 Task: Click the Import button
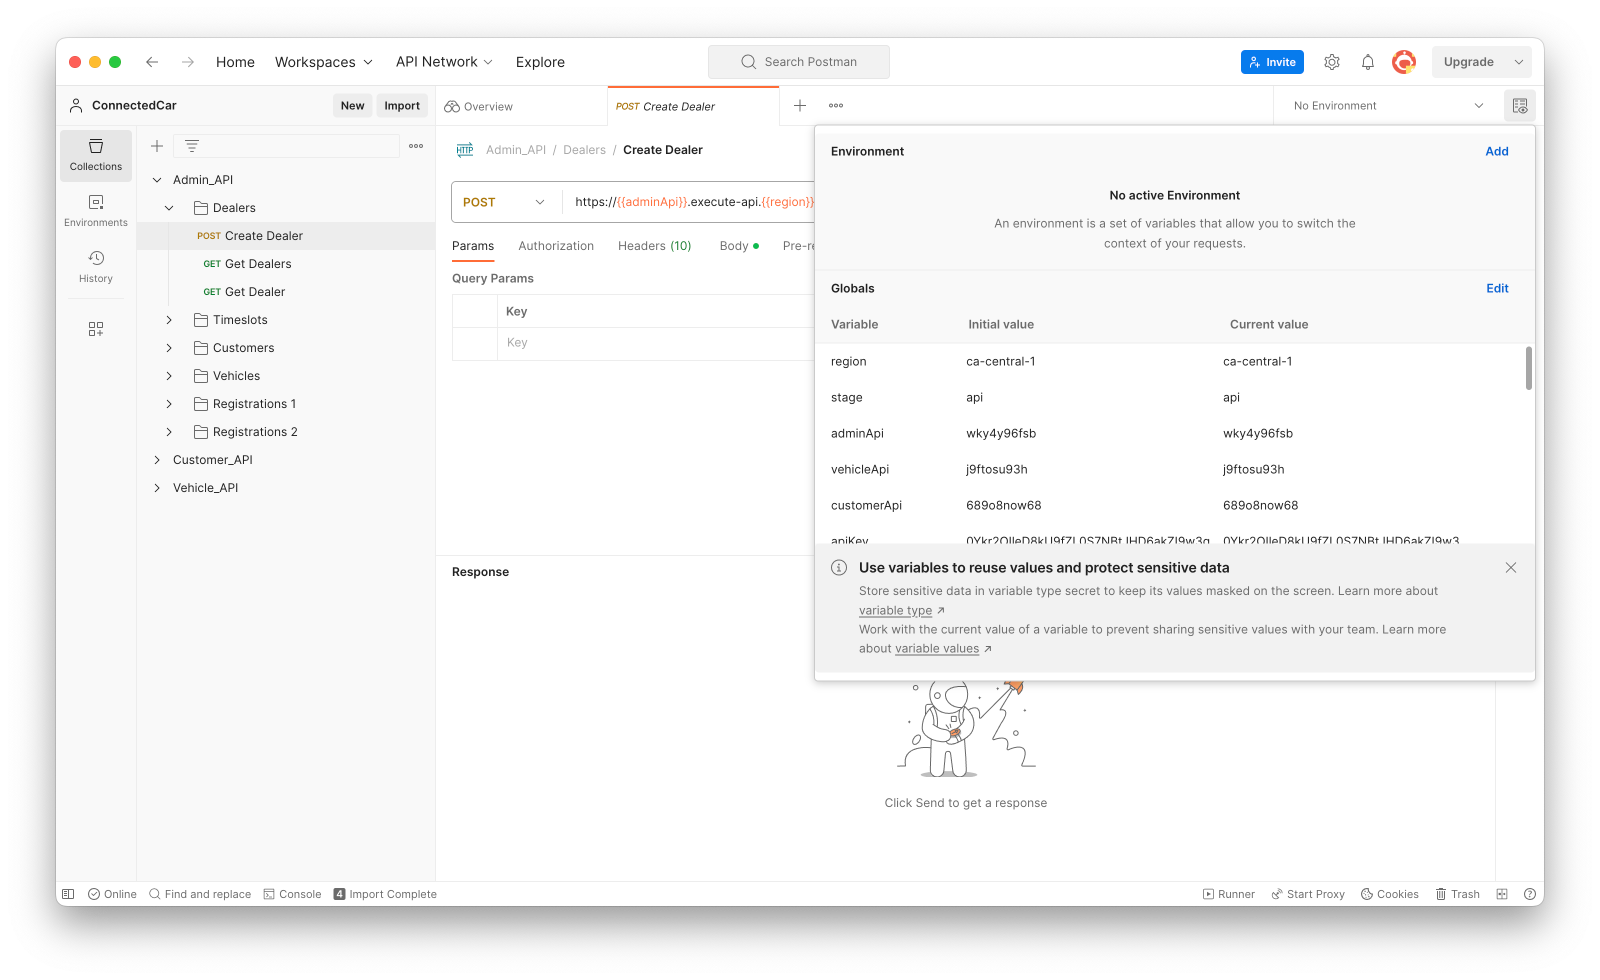(x=402, y=106)
